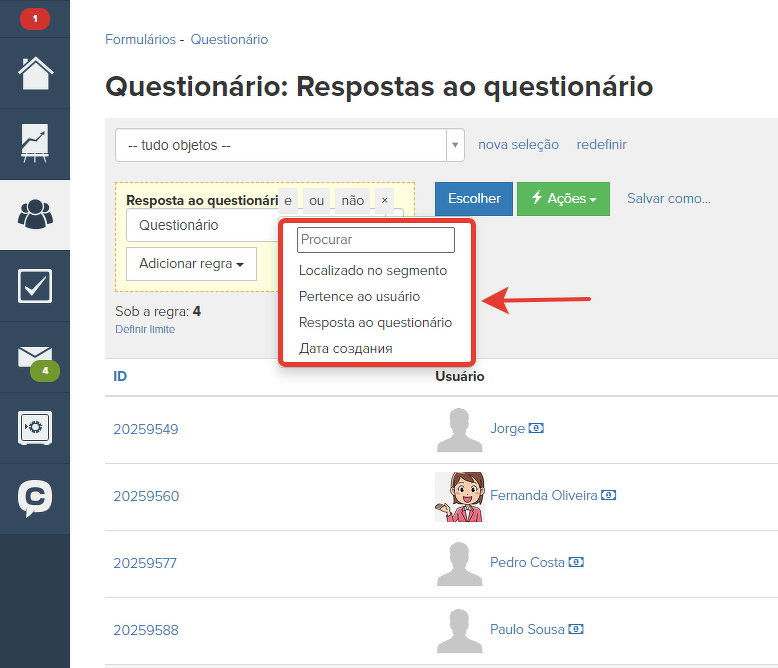
Task: Toggle the 'e' condition operator
Action: pos(288,200)
